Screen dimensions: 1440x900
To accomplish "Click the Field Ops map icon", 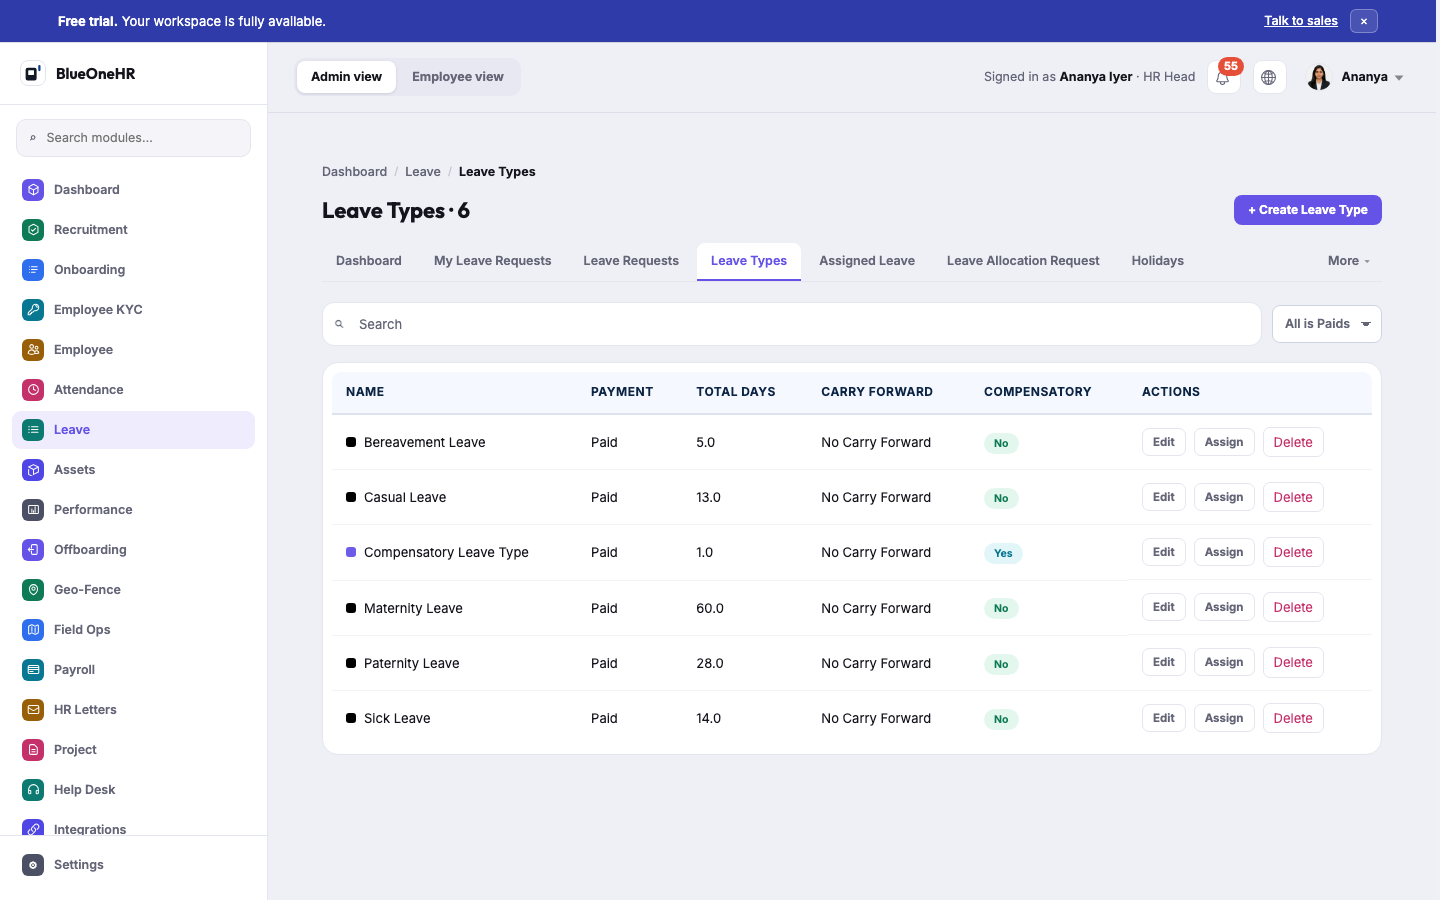I will (33, 629).
